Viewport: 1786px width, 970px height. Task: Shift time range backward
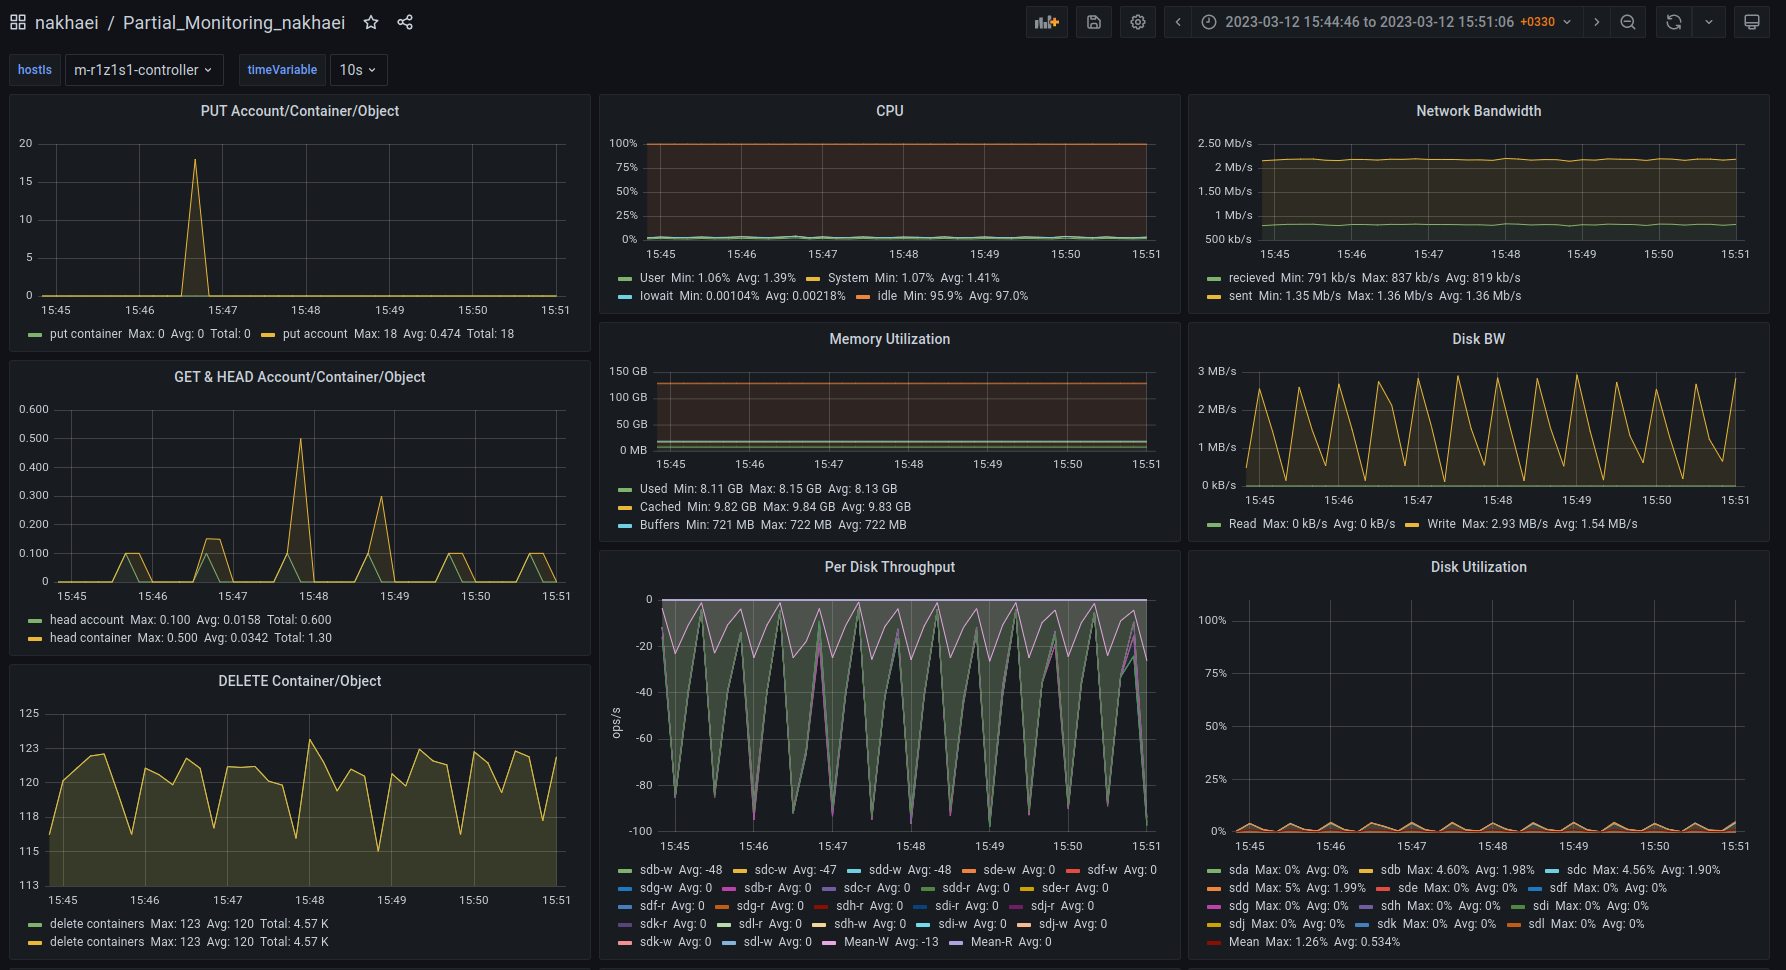(1178, 22)
